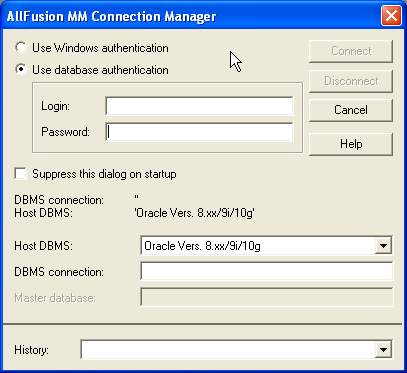The height and width of the screenshot is (373, 407).
Task: Open the Host DBMS dropdown arrow
Action: pyautogui.click(x=383, y=246)
